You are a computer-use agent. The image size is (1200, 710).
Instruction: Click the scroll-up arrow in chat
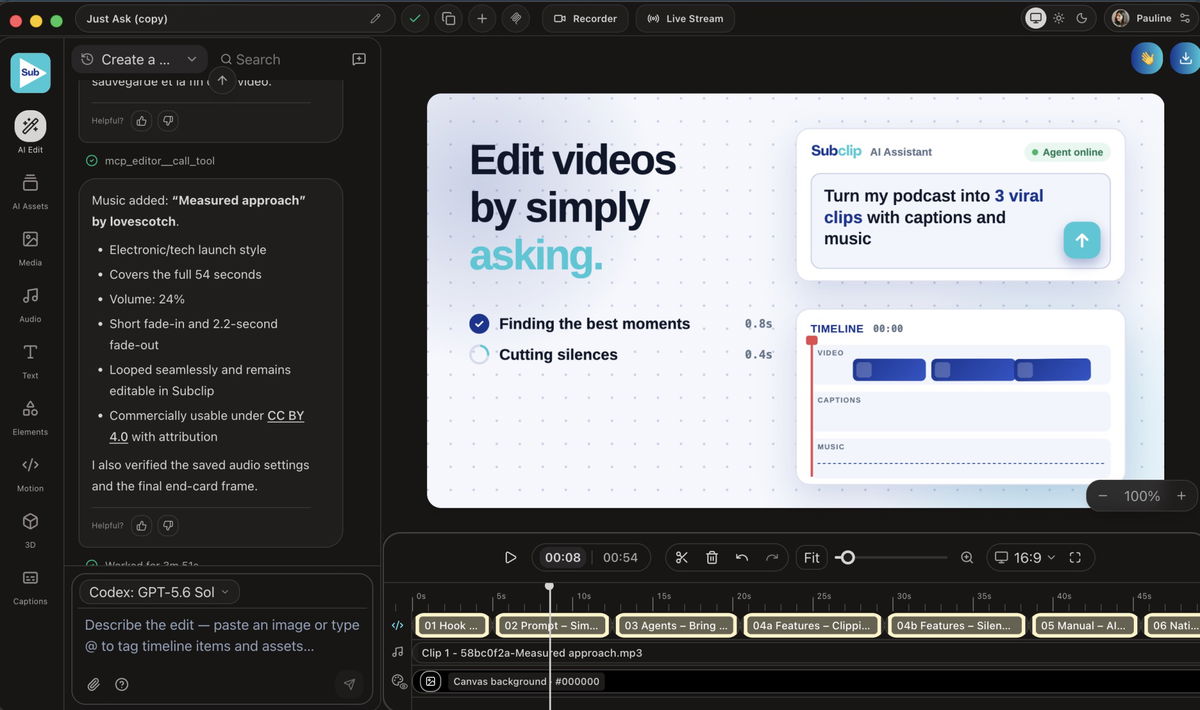[222, 80]
